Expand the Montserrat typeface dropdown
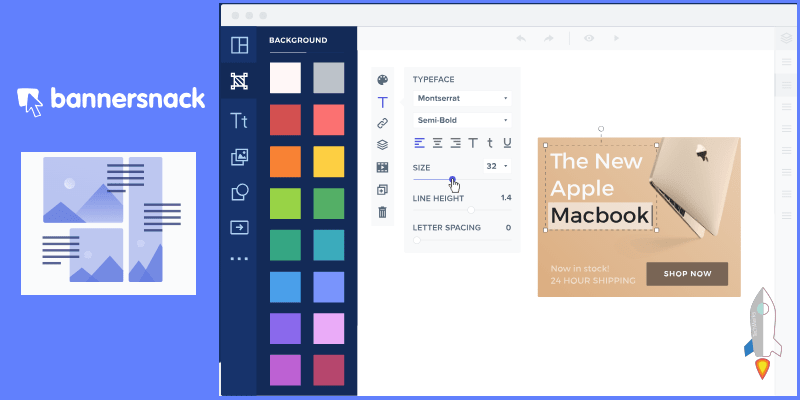 pos(461,98)
